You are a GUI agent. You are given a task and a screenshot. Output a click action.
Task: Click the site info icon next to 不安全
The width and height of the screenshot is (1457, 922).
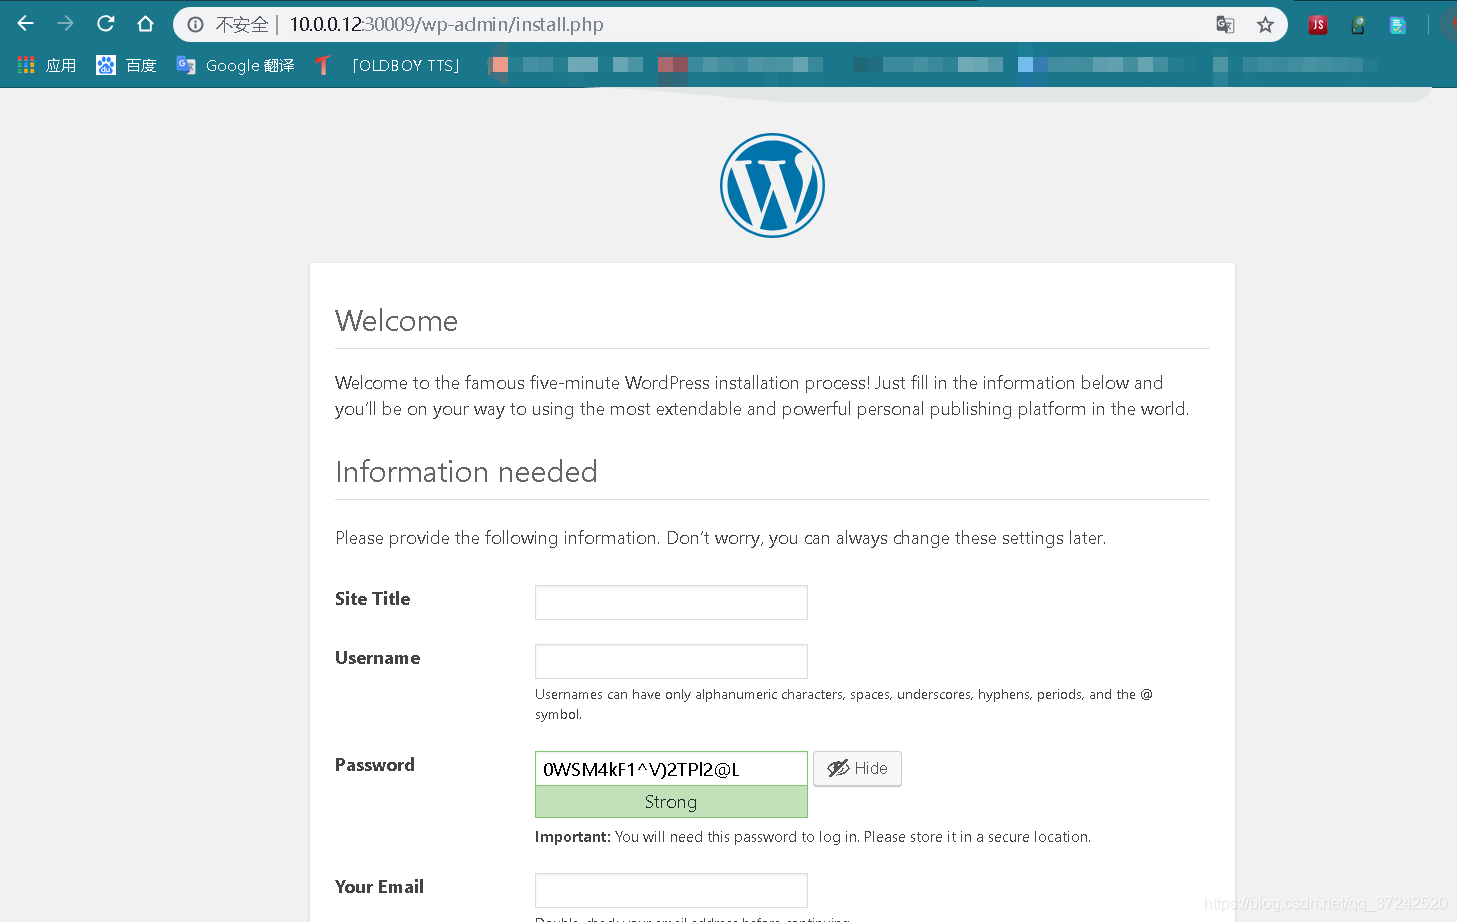[x=196, y=25]
